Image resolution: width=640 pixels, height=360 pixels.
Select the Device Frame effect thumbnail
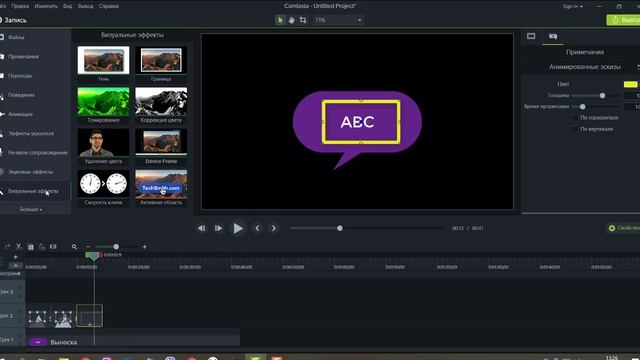tap(161, 142)
